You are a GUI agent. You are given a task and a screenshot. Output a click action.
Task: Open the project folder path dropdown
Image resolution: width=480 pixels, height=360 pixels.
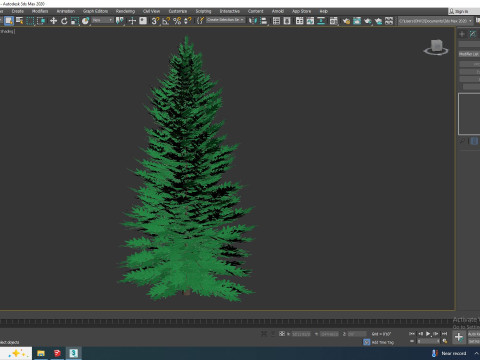(436, 21)
